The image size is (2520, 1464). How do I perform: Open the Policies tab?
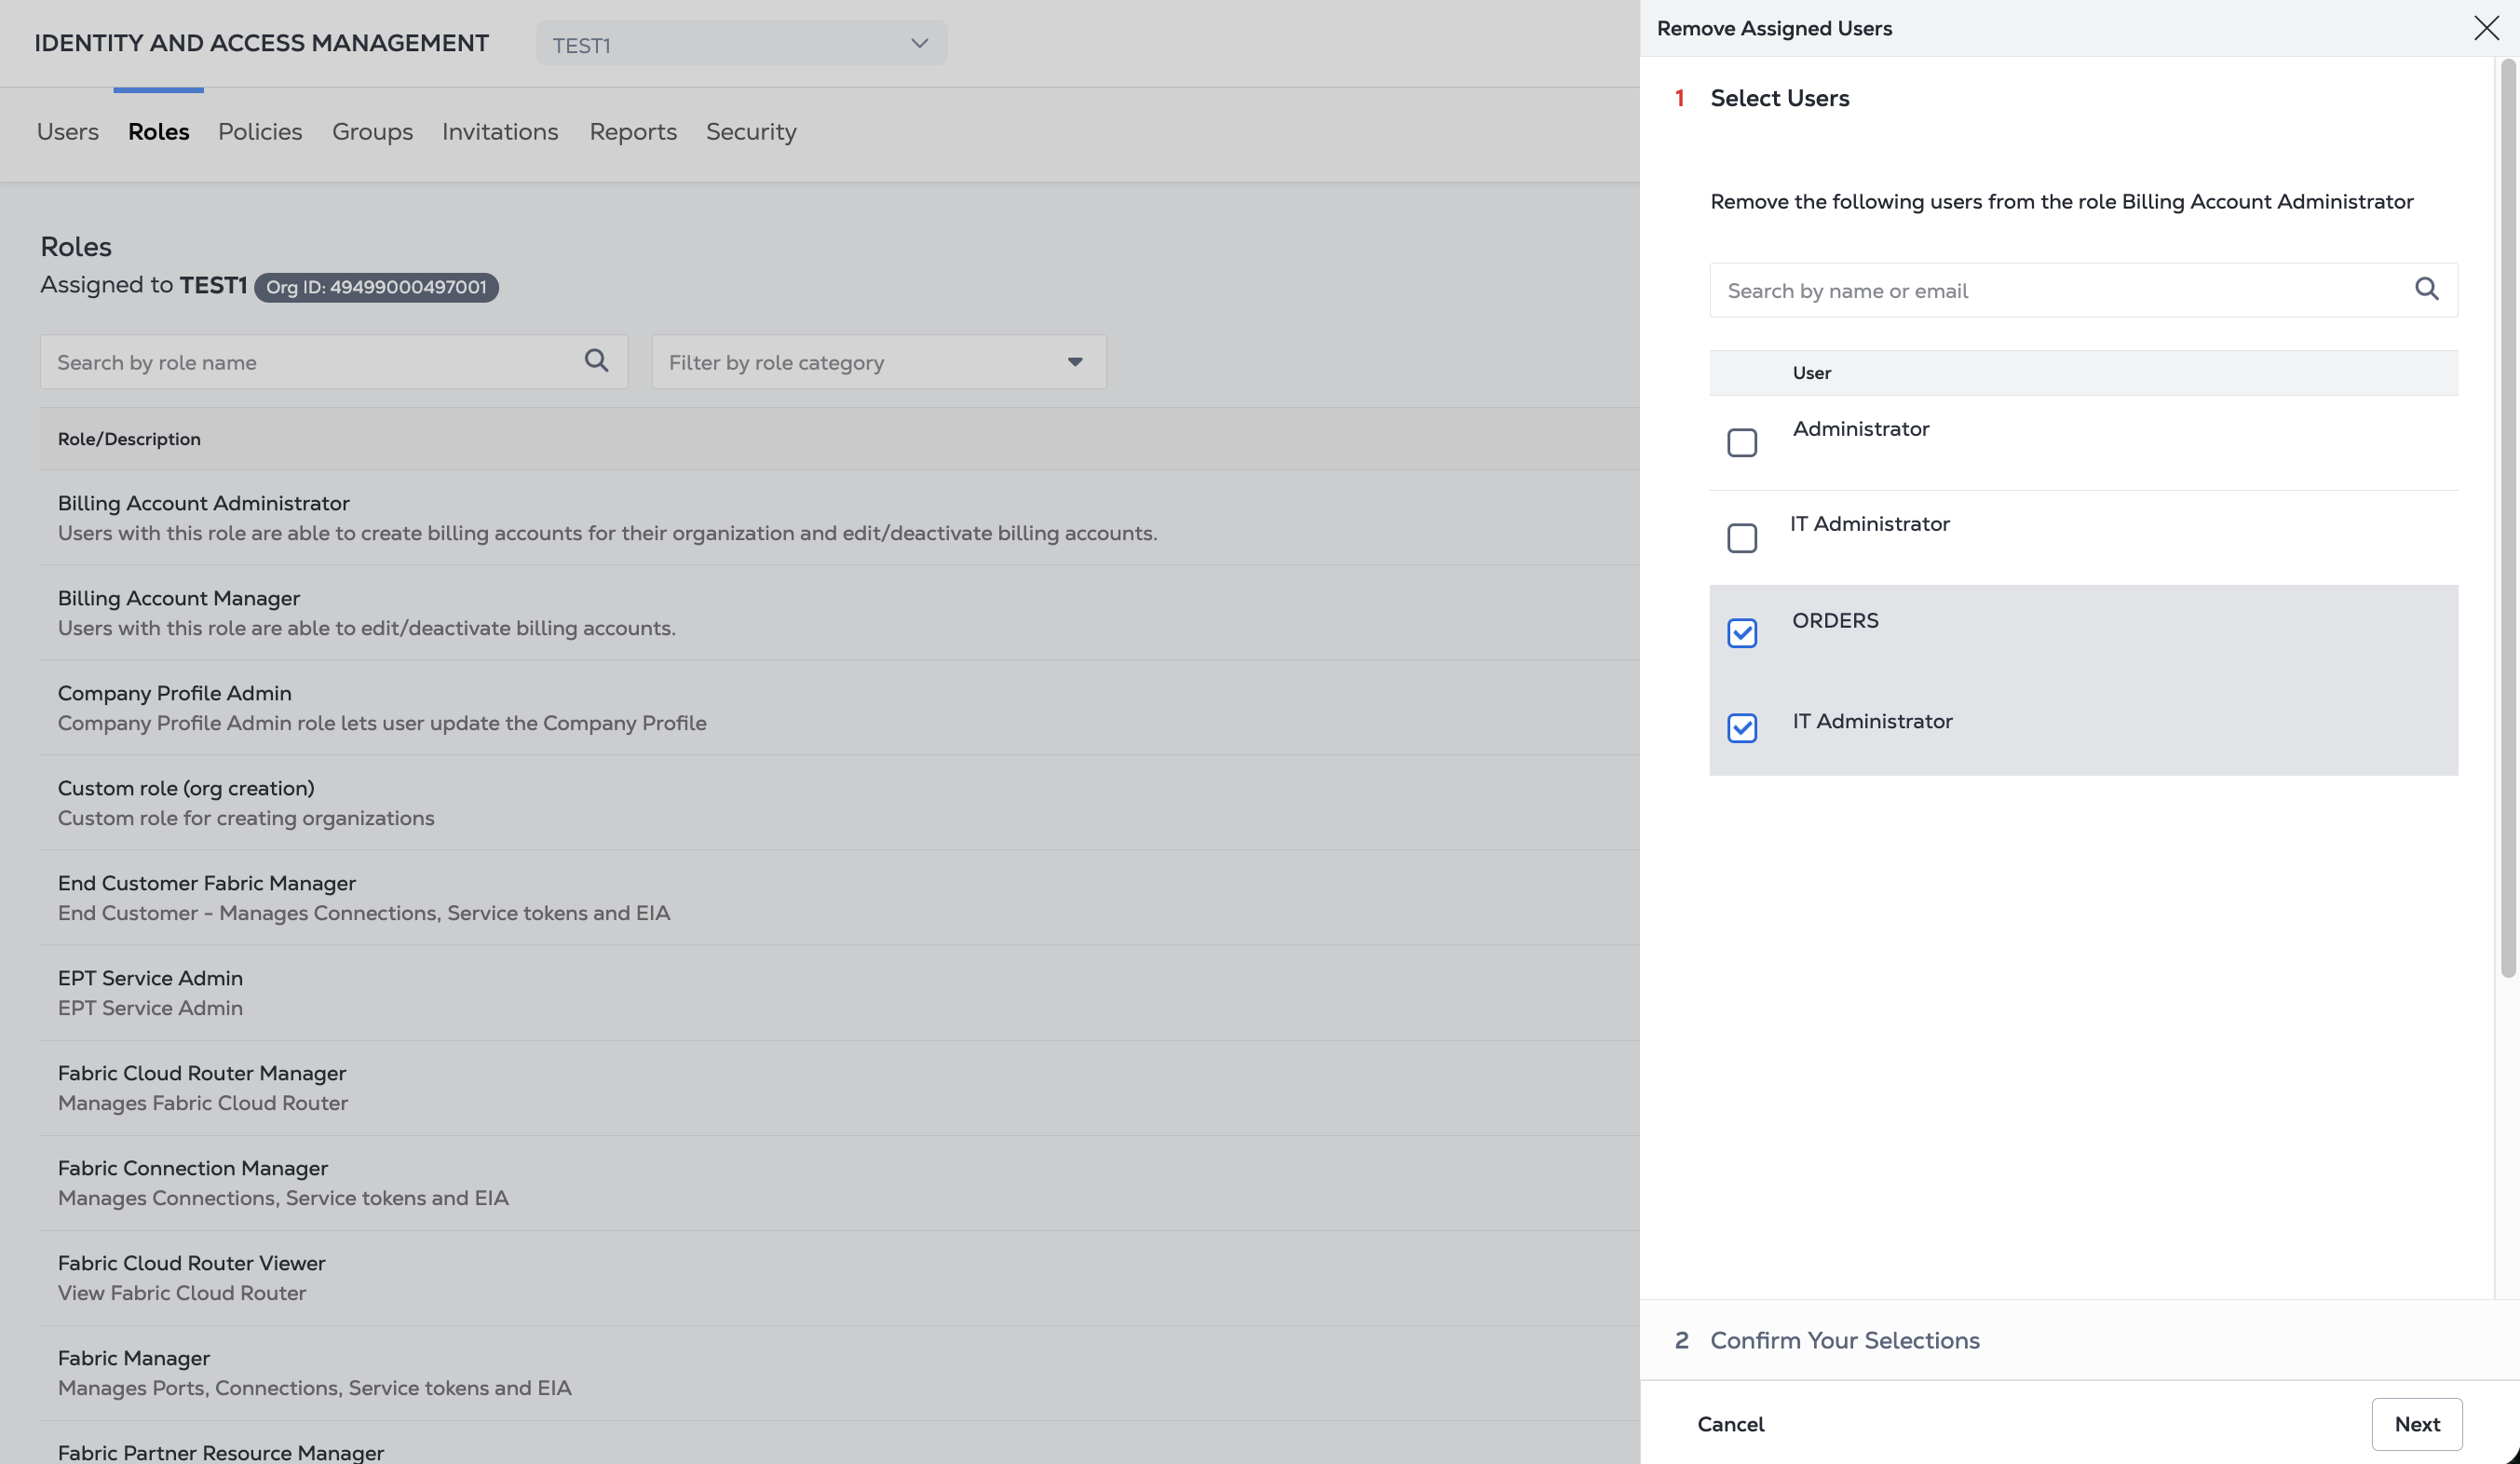260,132
